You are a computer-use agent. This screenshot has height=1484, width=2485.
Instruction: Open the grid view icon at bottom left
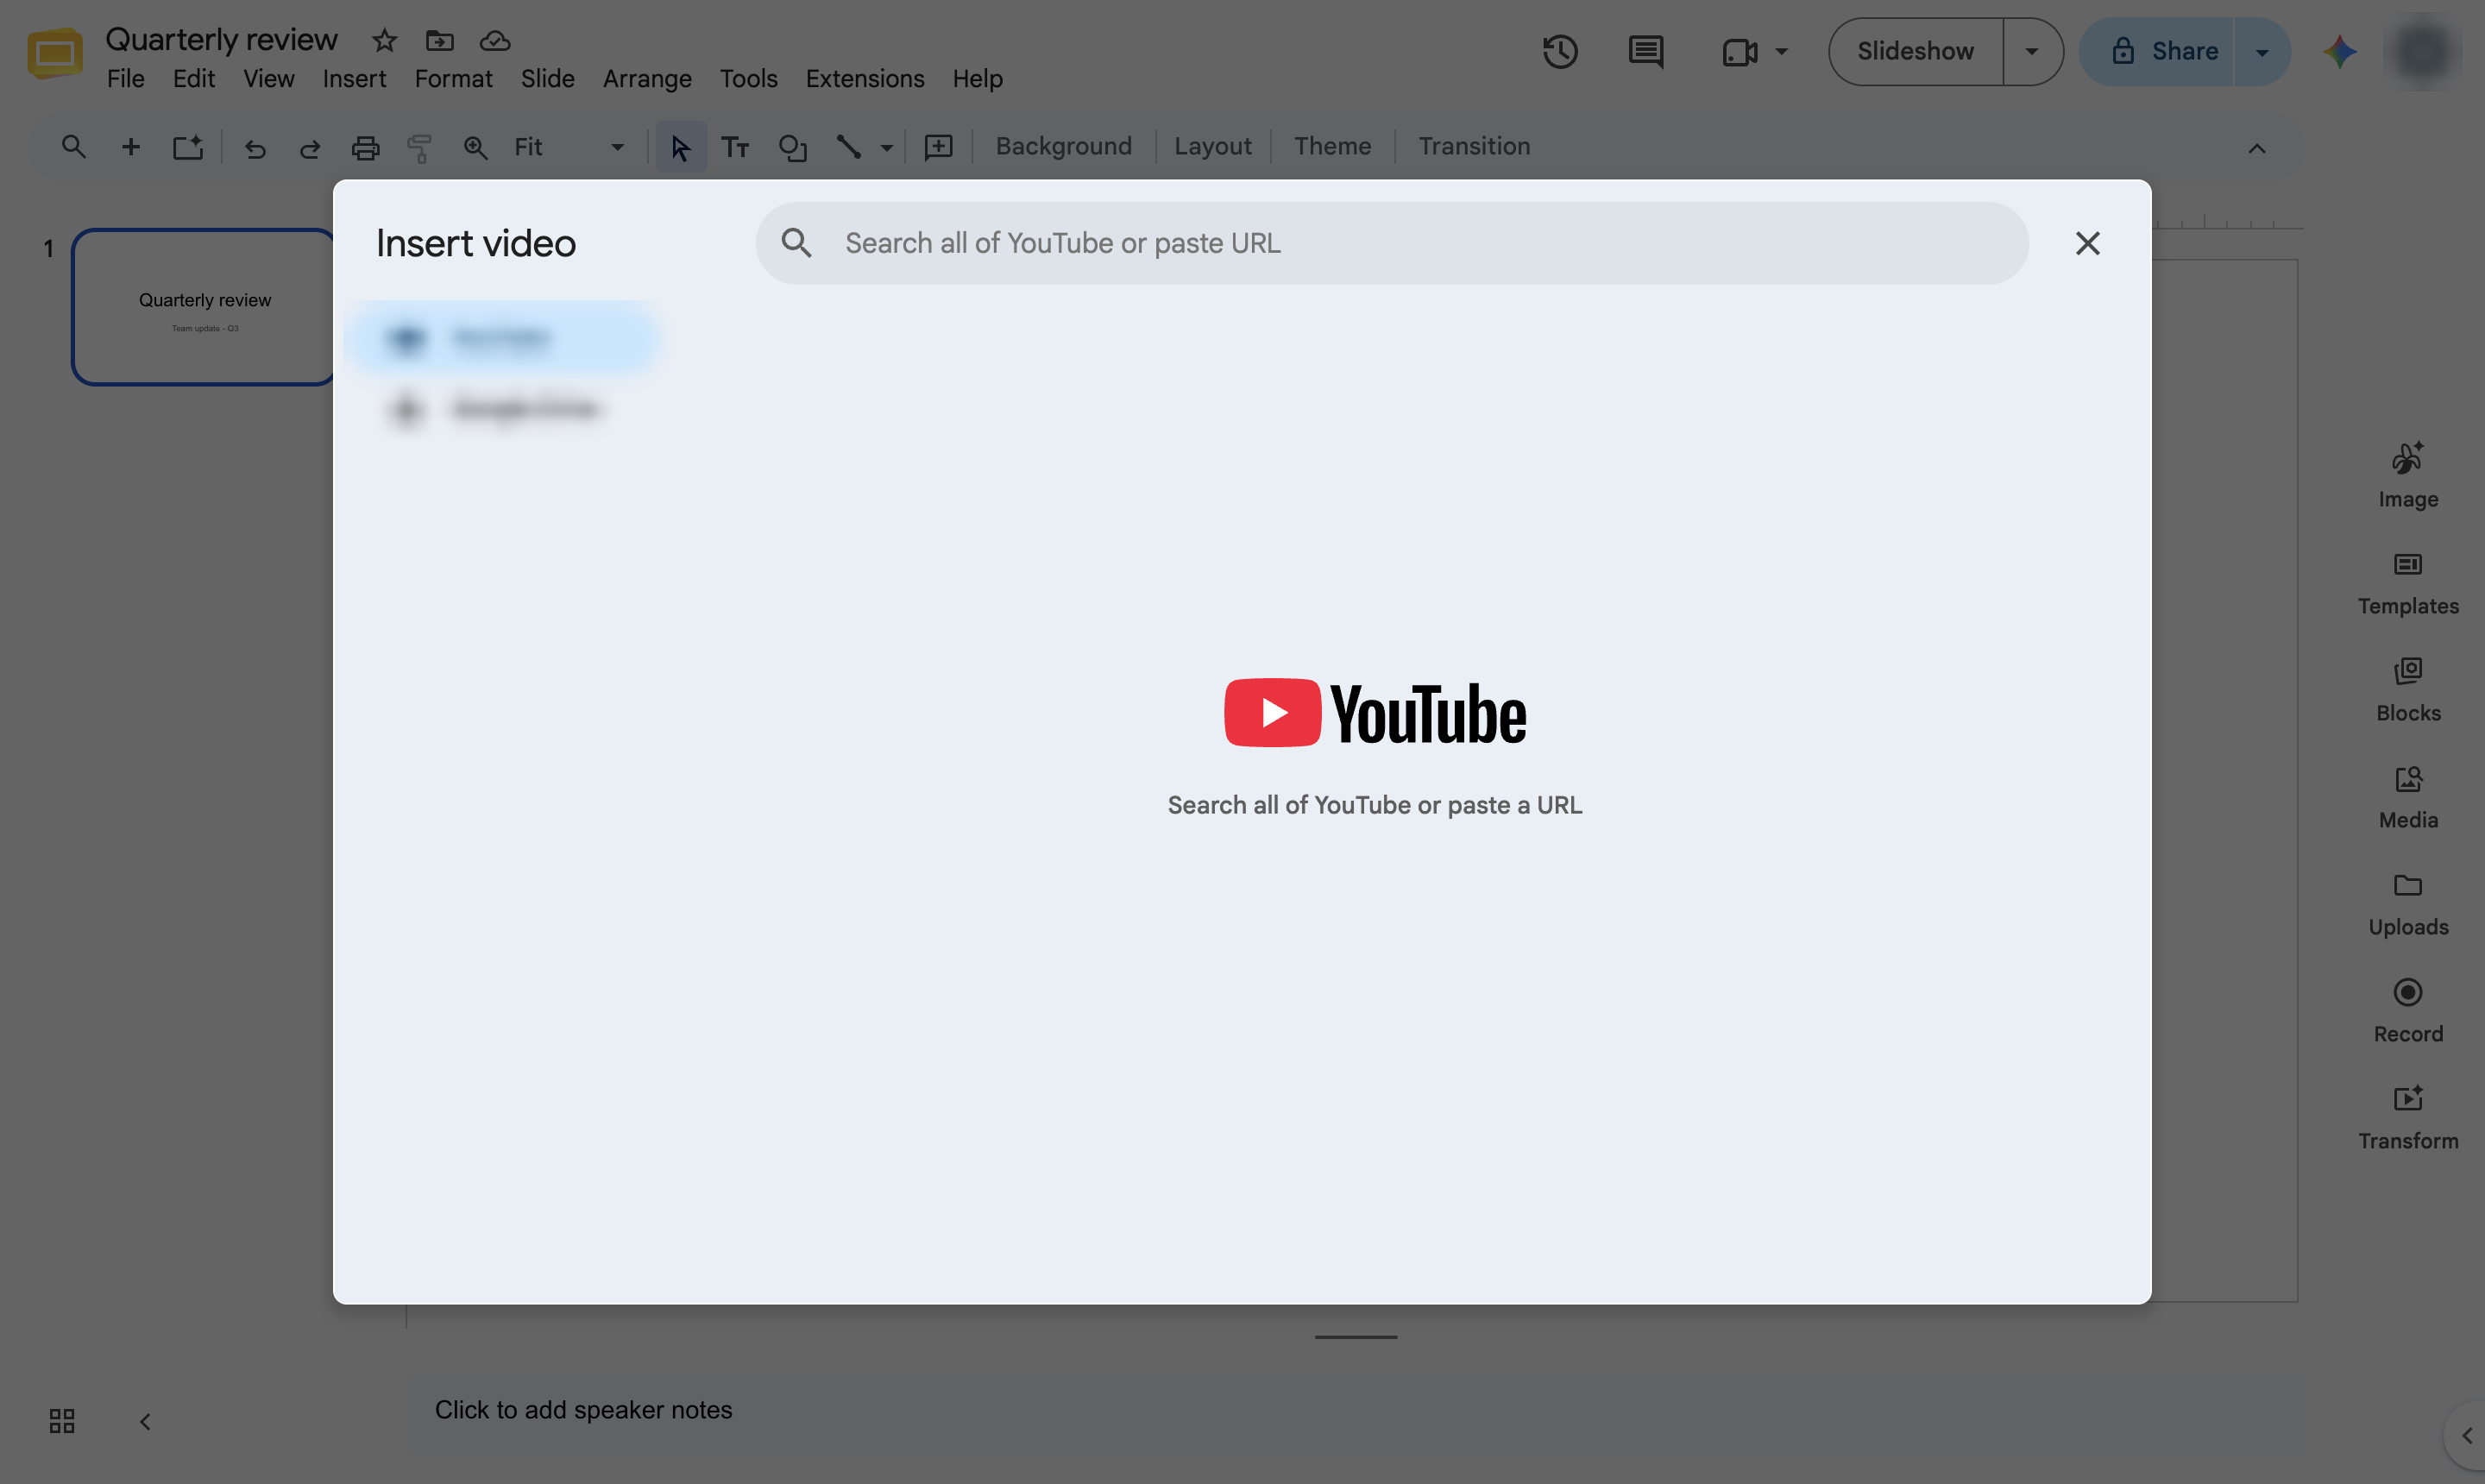click(62, 1421)
